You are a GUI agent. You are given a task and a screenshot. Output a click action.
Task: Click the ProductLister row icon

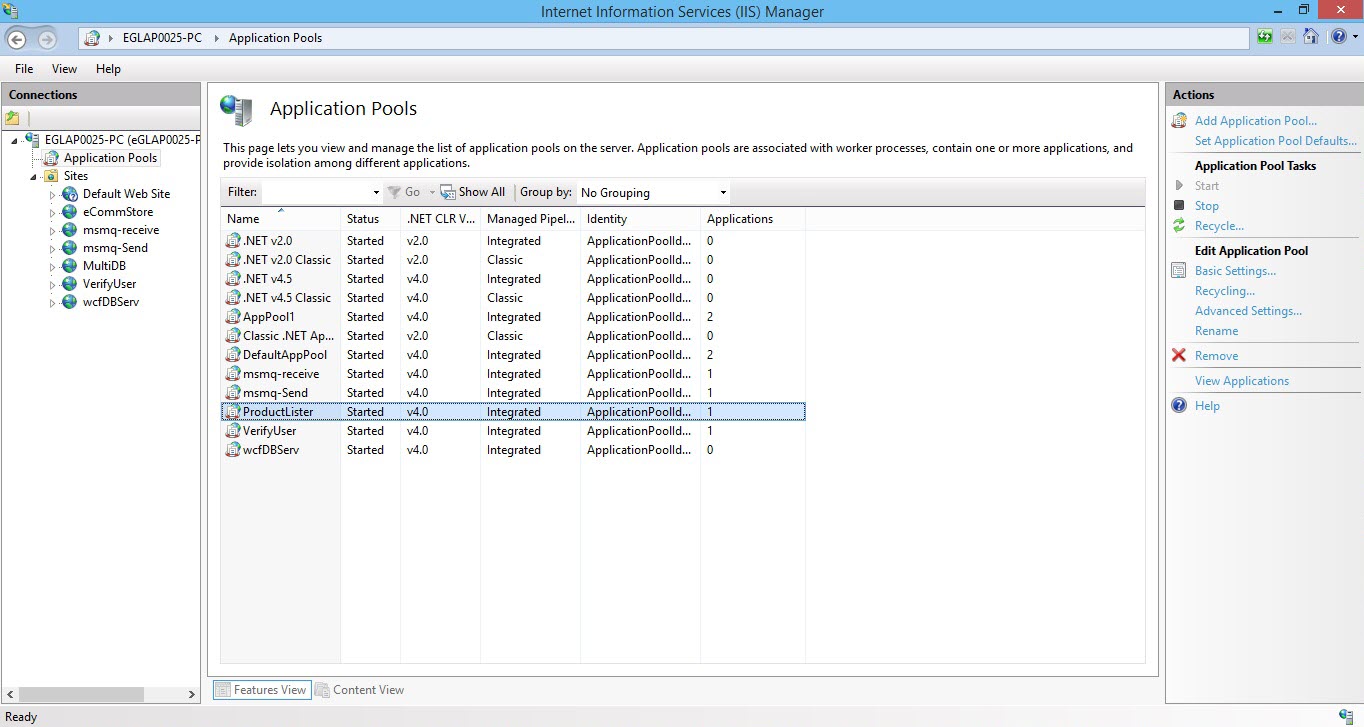pyautogui.click(x=233, y=412)
